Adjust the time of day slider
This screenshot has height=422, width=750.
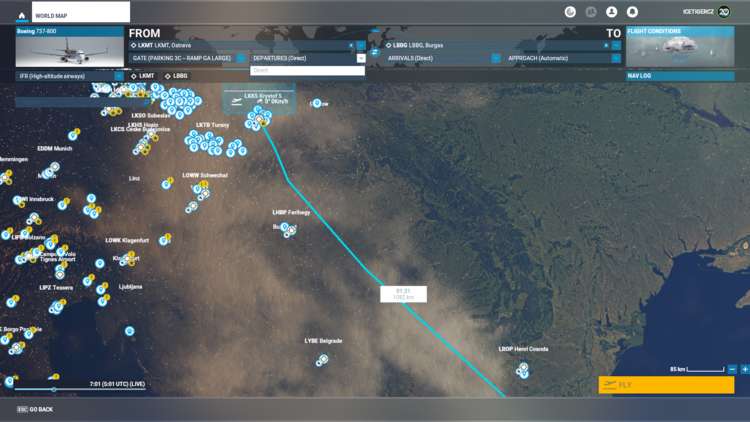54,389
